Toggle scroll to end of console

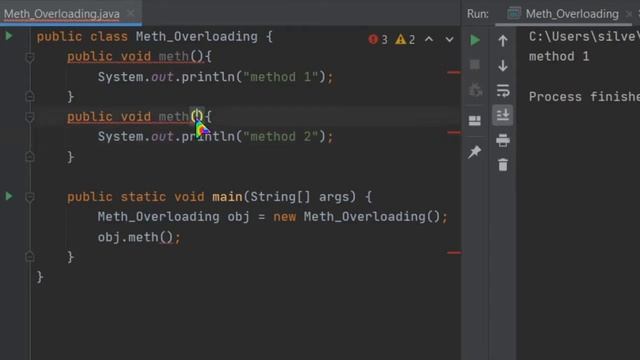[x=503, y=115]
